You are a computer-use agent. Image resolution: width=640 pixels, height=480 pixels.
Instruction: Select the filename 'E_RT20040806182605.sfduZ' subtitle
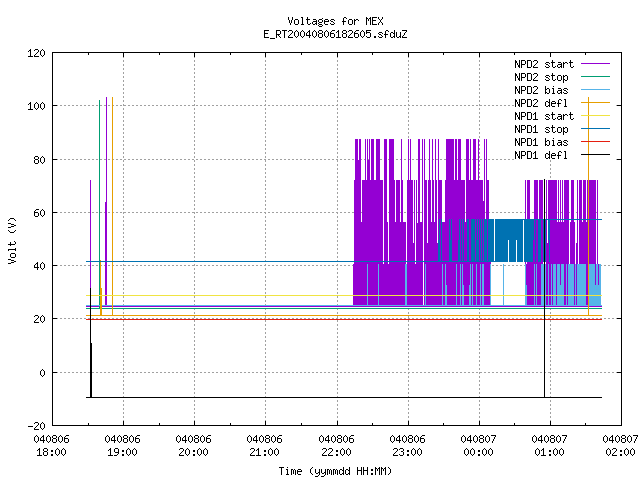coord(335,34)
